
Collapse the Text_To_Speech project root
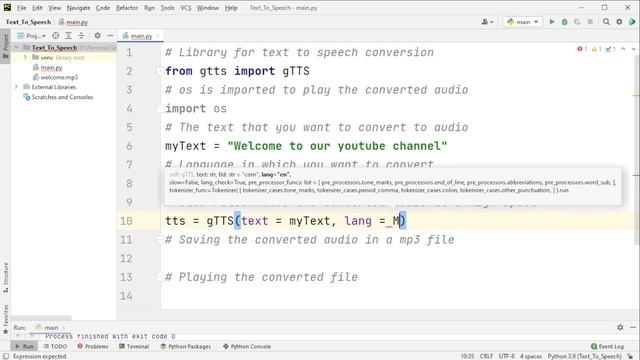click(16, 48)
